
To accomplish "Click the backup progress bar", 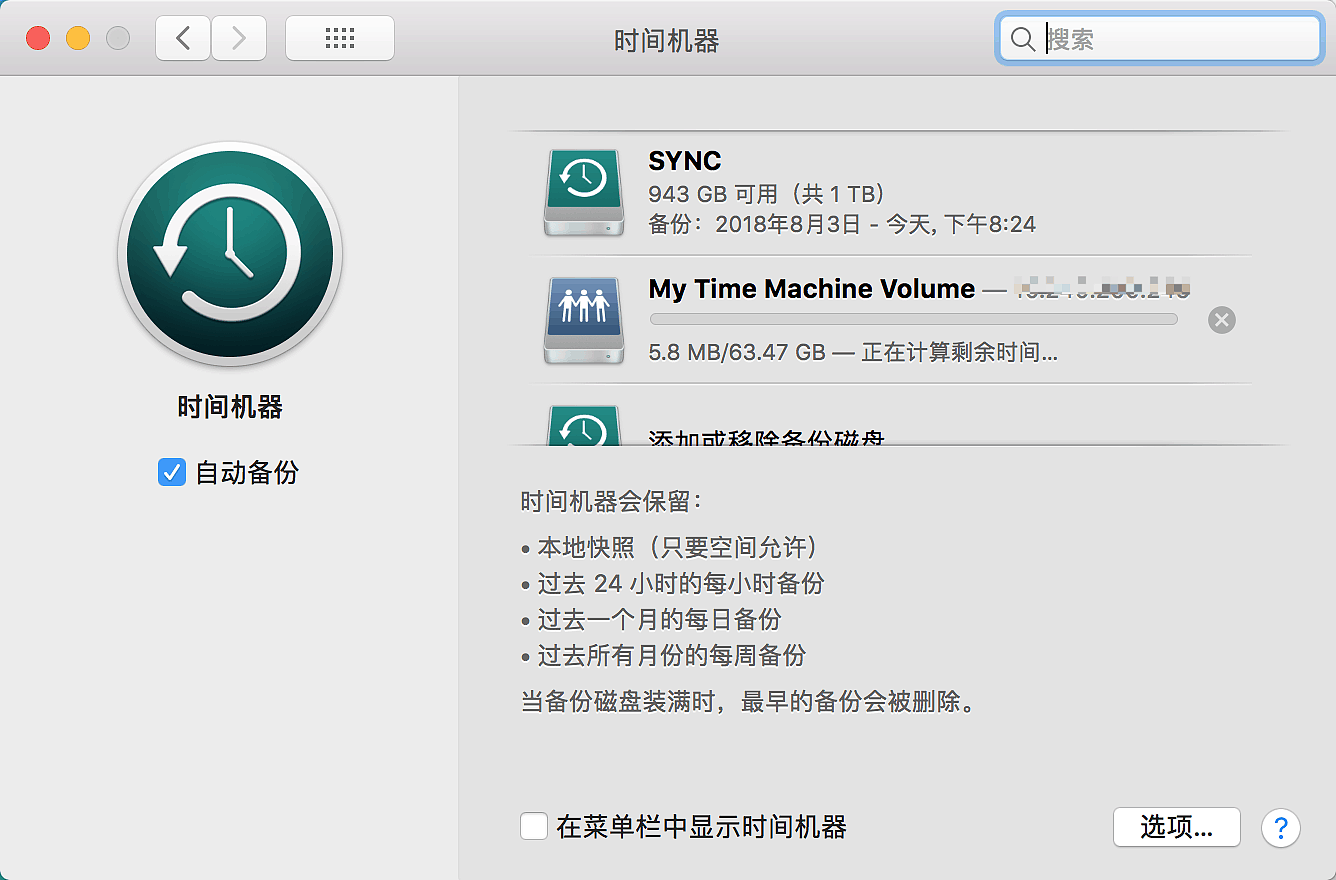I will pyautogui.click(x=913, y=320).
